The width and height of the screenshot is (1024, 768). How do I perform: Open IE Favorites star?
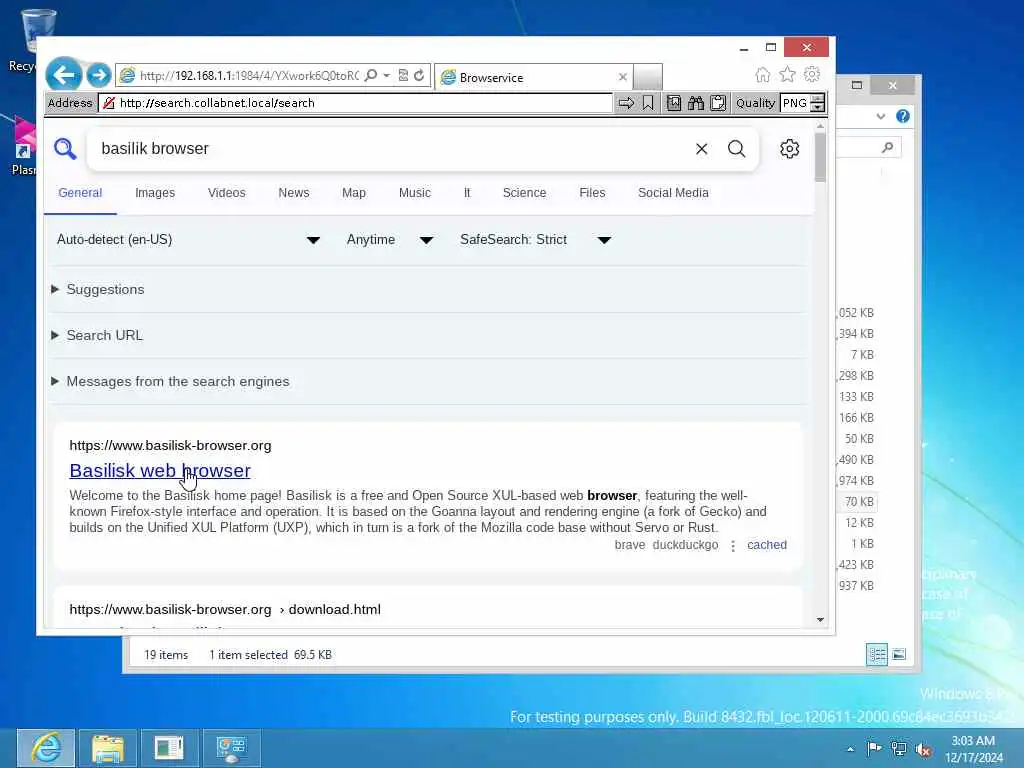tap(788, 74)
